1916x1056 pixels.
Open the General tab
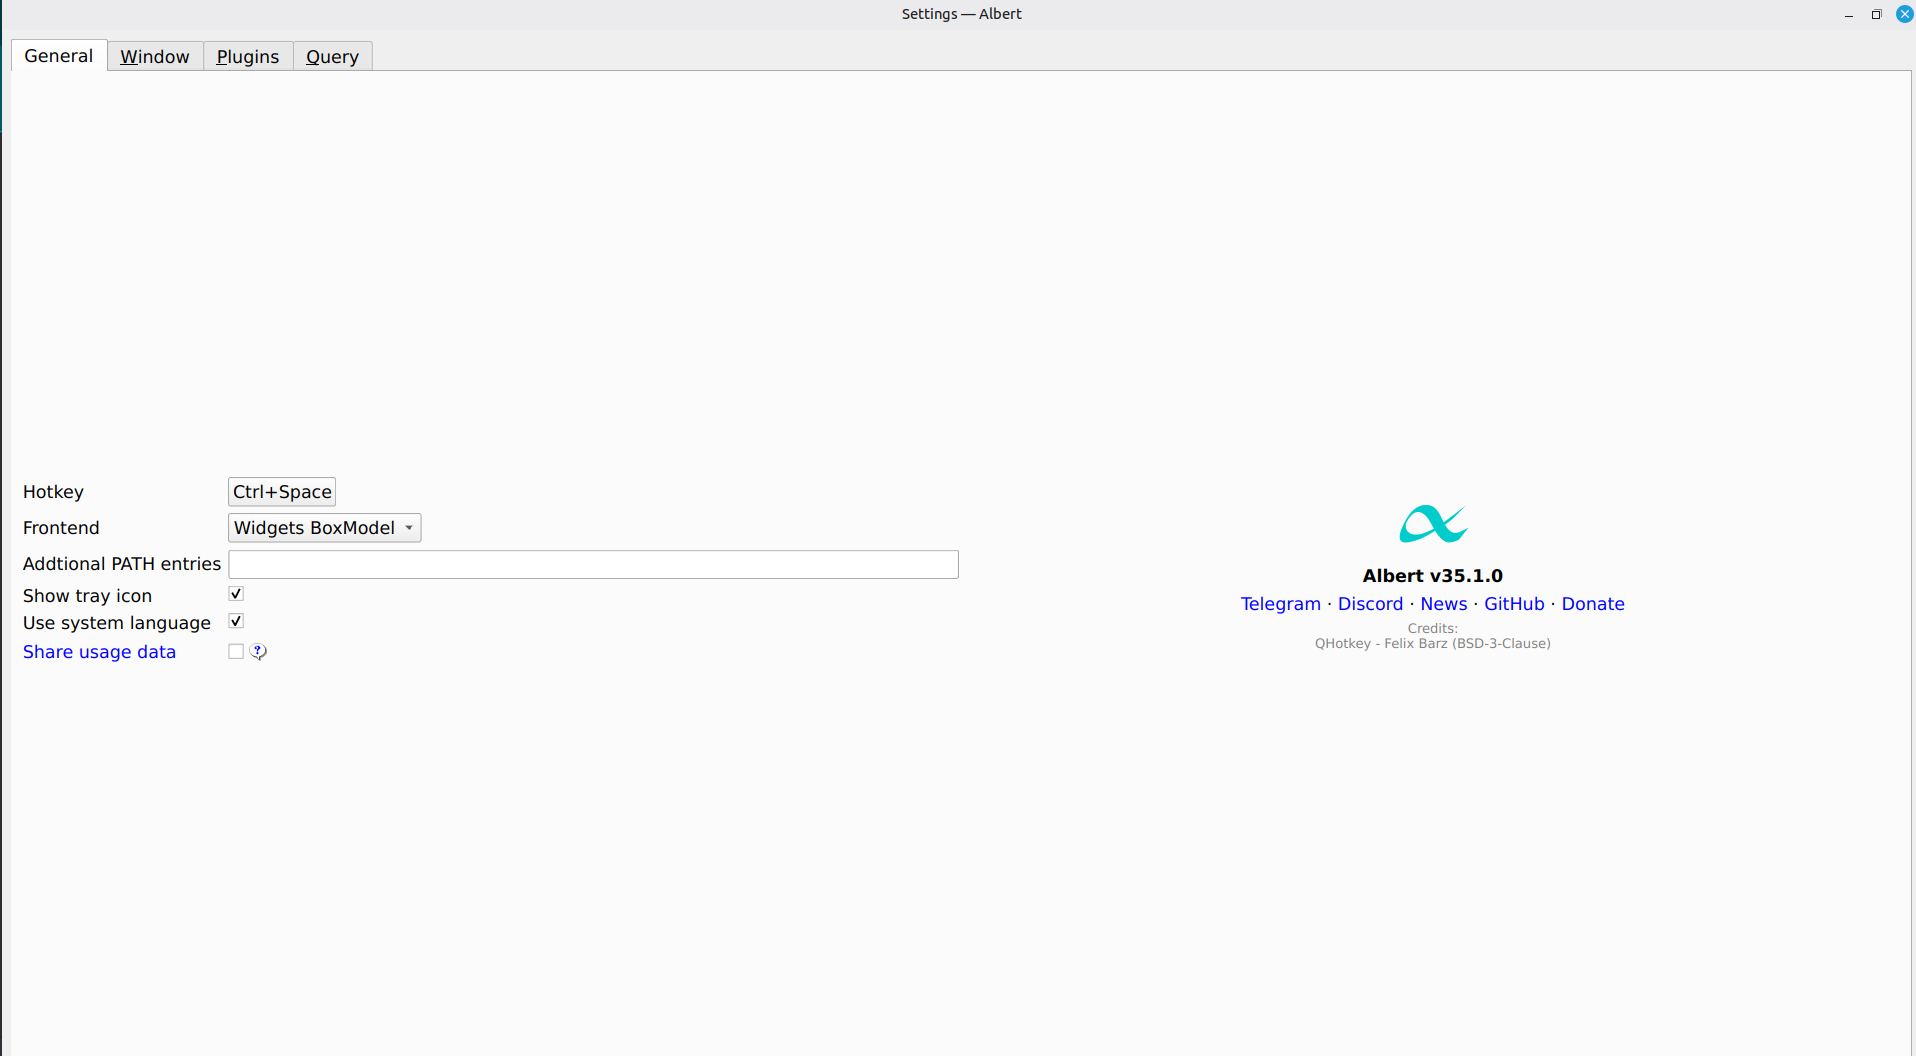point(59,56)
